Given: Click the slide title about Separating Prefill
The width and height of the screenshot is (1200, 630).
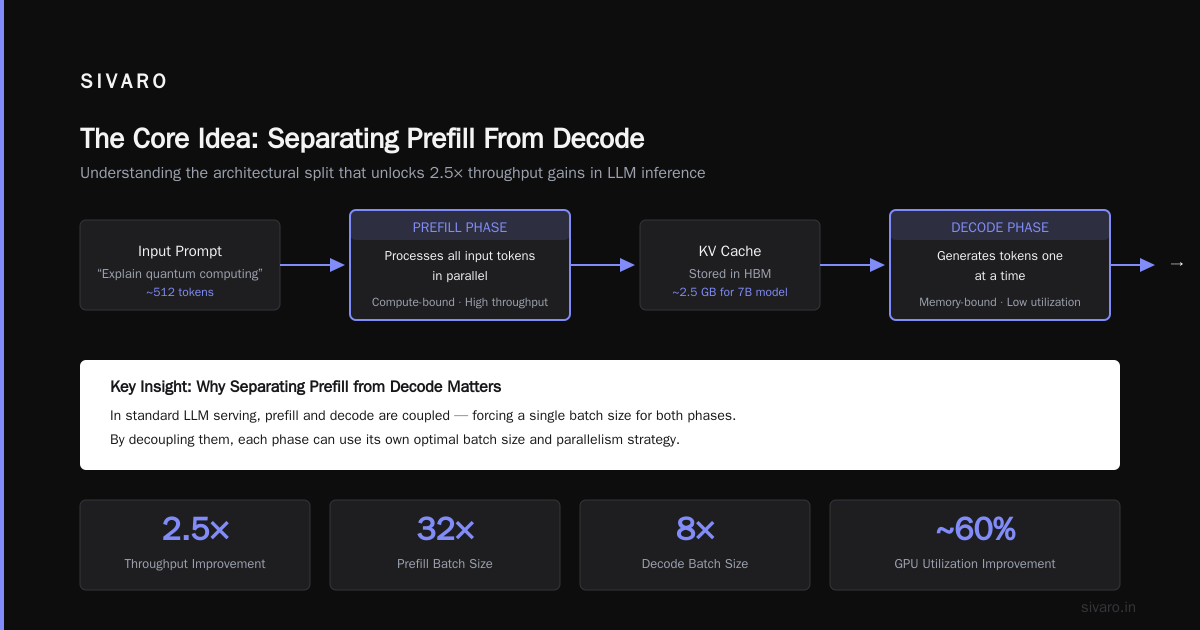Looking at the screenshot, I should click(x=362, y=138).
